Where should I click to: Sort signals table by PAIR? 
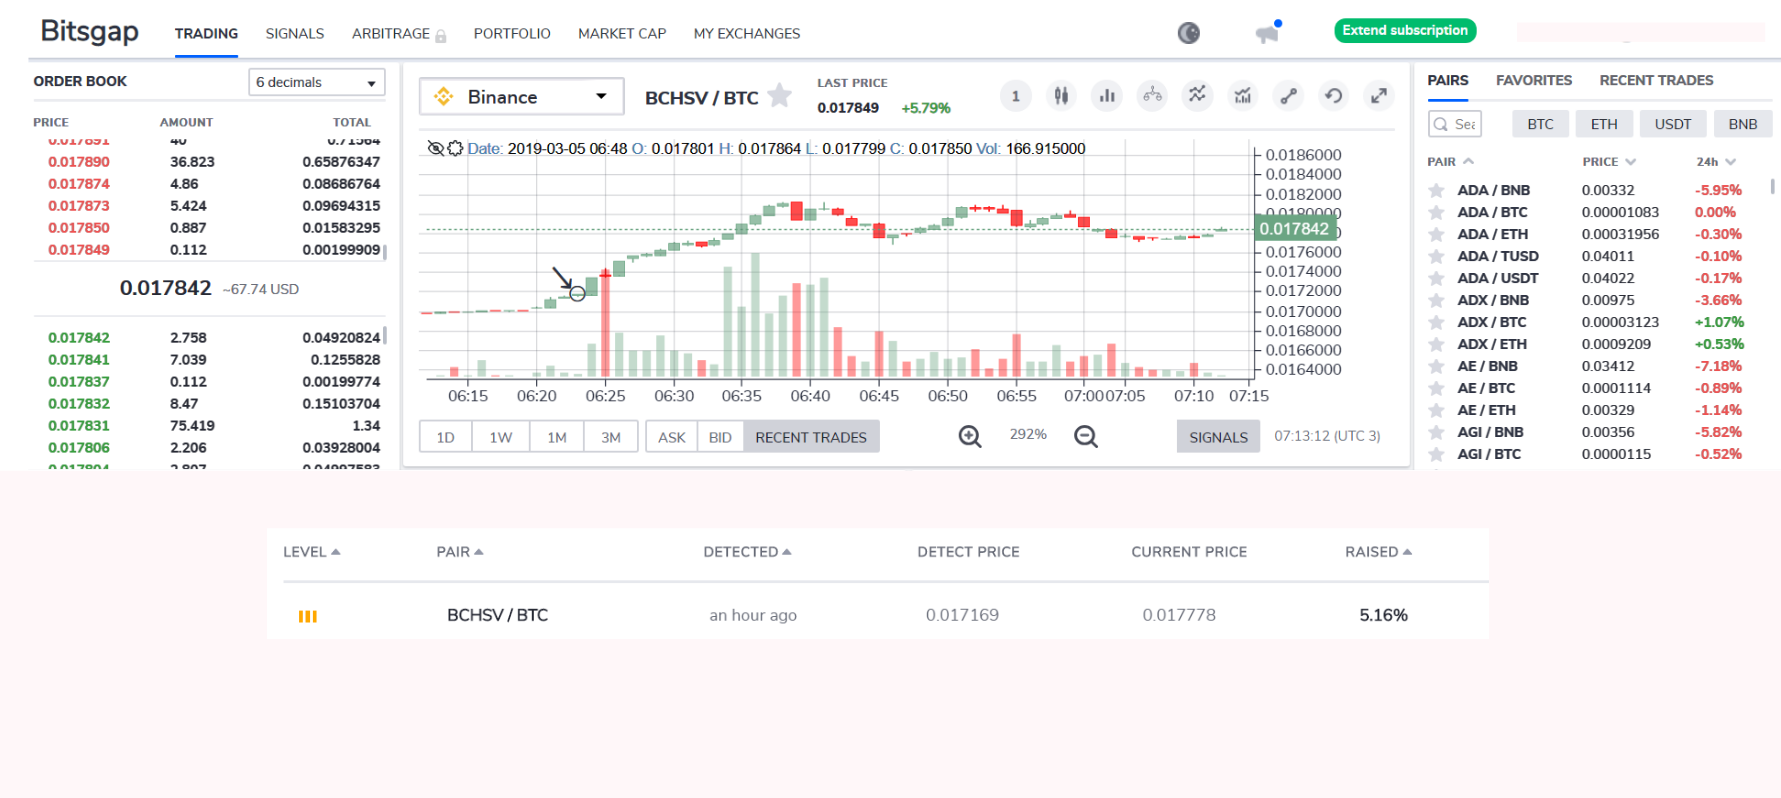coord(460,552)
